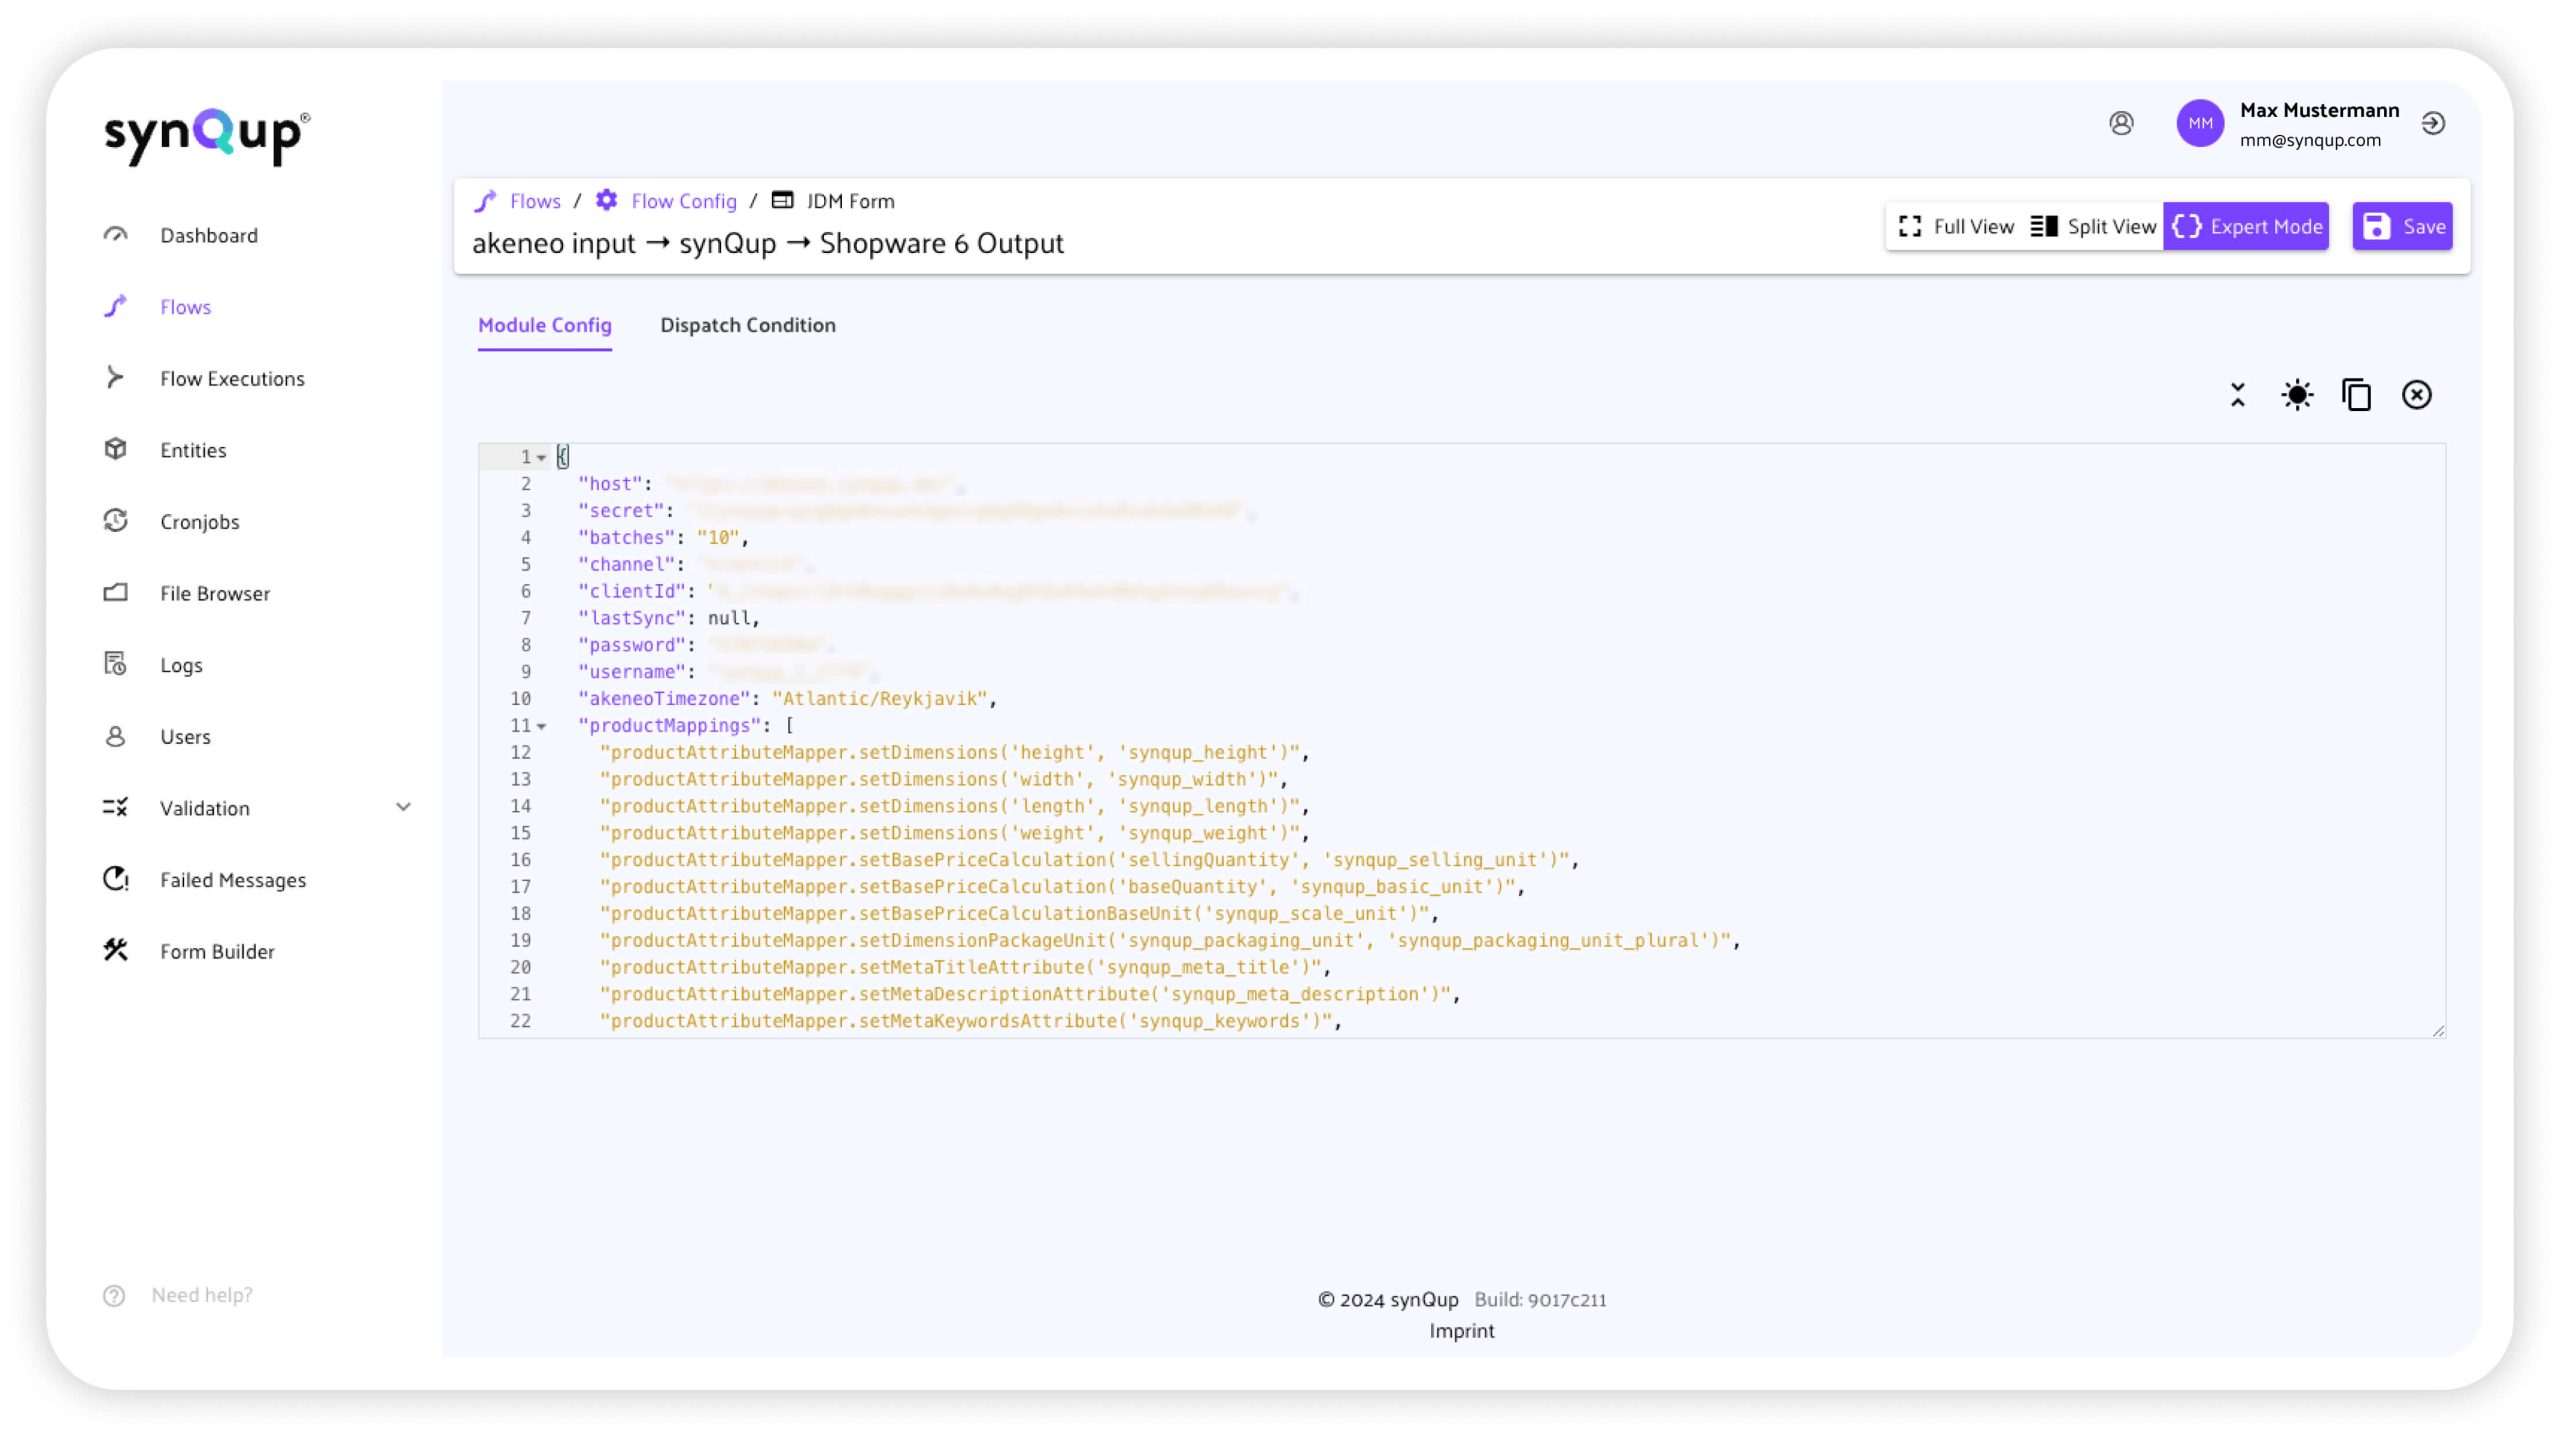Click the MM avatar circle

click(2200, 123)
